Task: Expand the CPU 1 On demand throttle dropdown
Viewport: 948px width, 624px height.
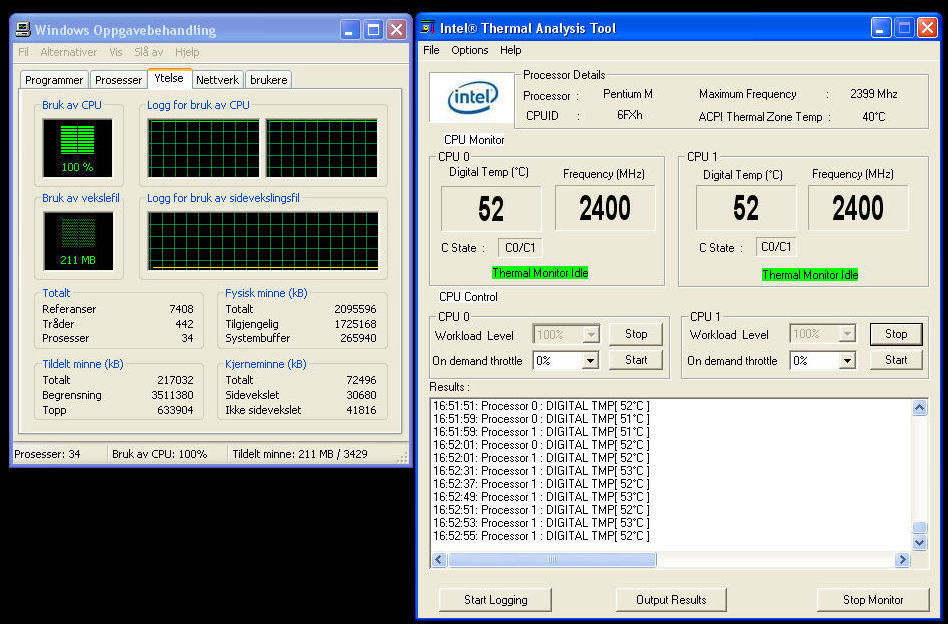Action: (847, 361)
